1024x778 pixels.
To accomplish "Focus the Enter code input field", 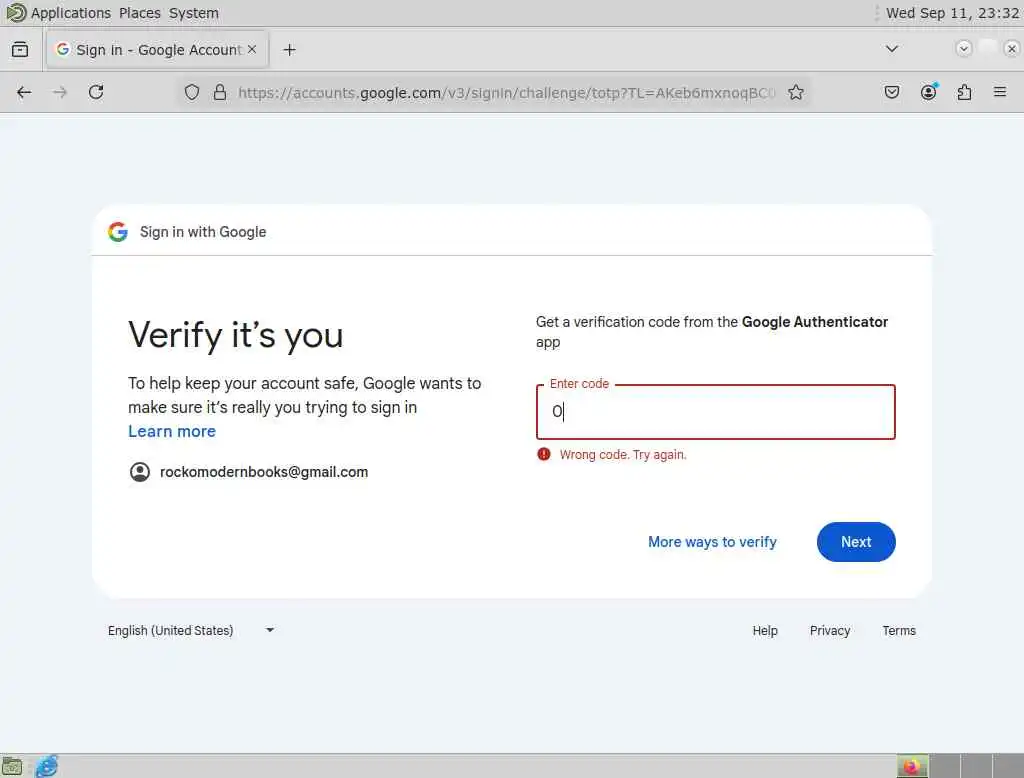I will [716, 412].
